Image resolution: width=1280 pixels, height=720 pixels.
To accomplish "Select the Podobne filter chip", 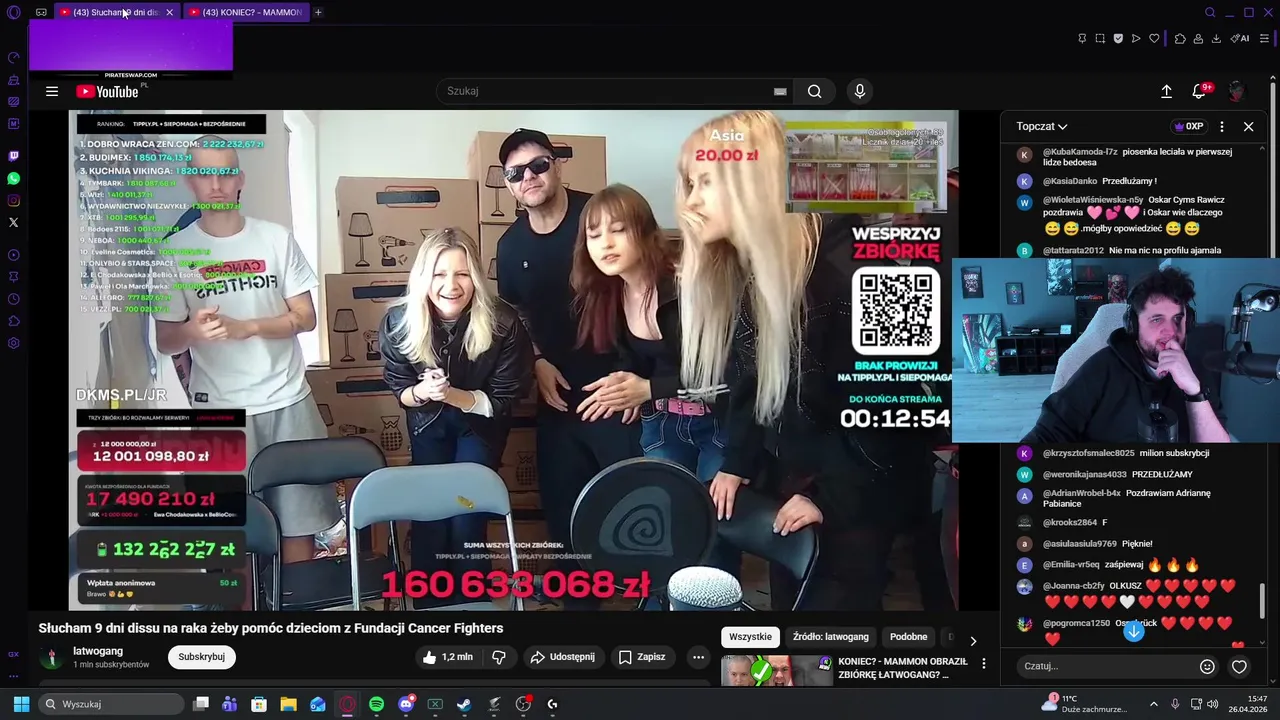I will (909, 637).
